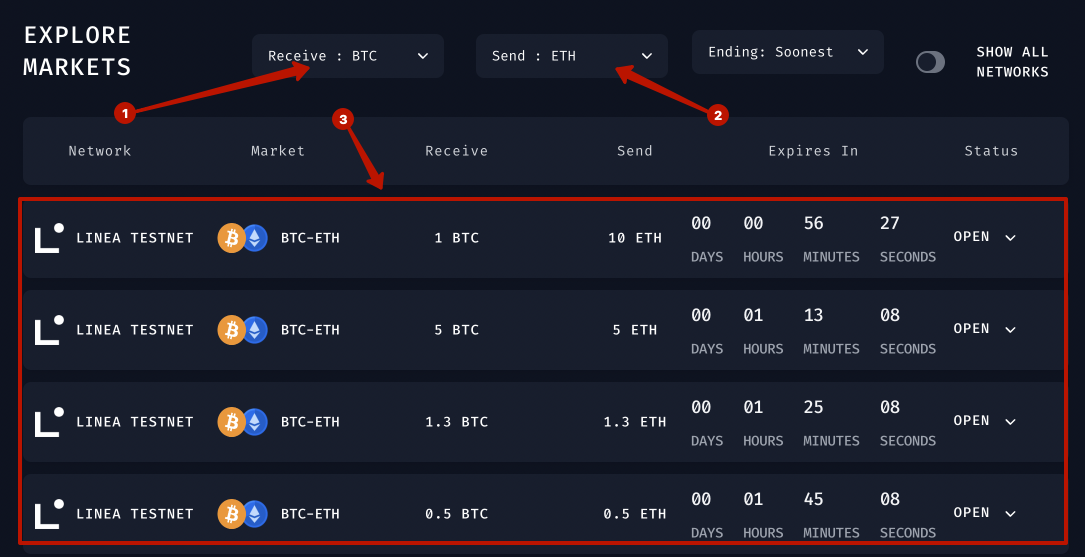The height and width of the screenshot is (557, 1085).
Task: Click Linea logo in the 5 BTC row
Action: tap(49, 330)
